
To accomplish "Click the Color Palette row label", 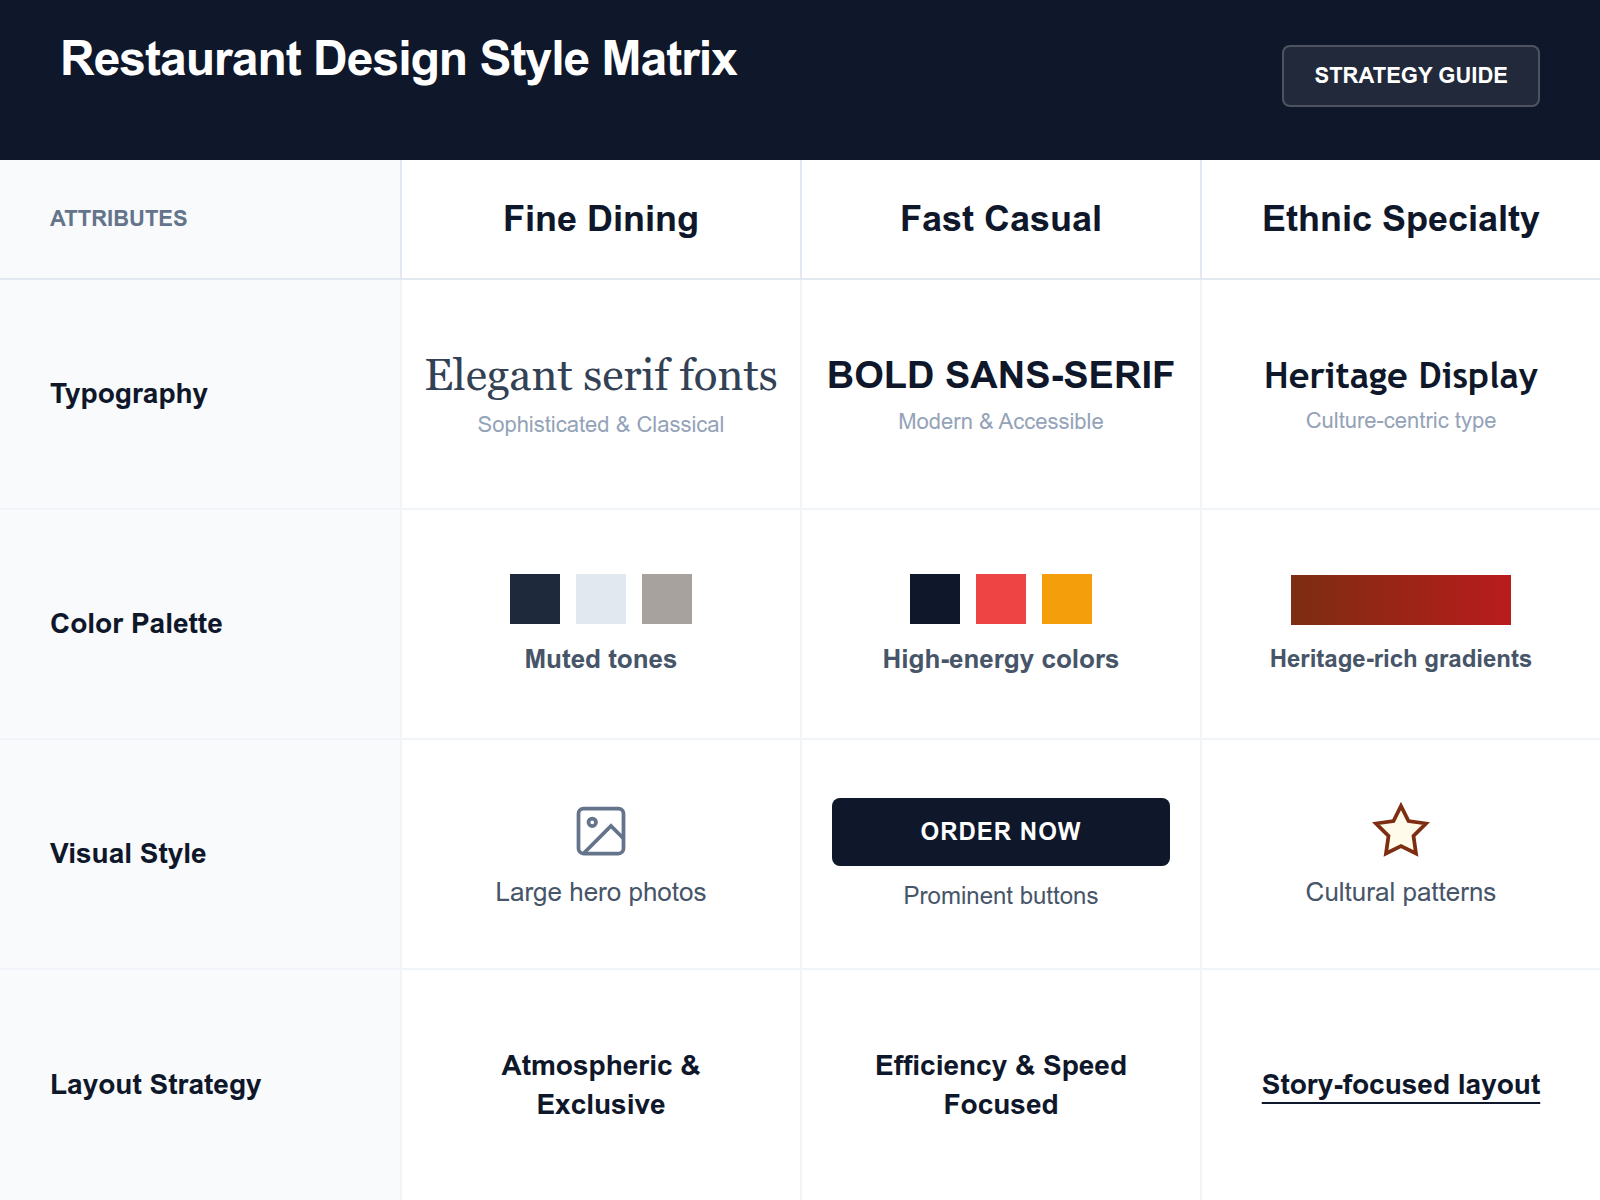I will point(136,623).
